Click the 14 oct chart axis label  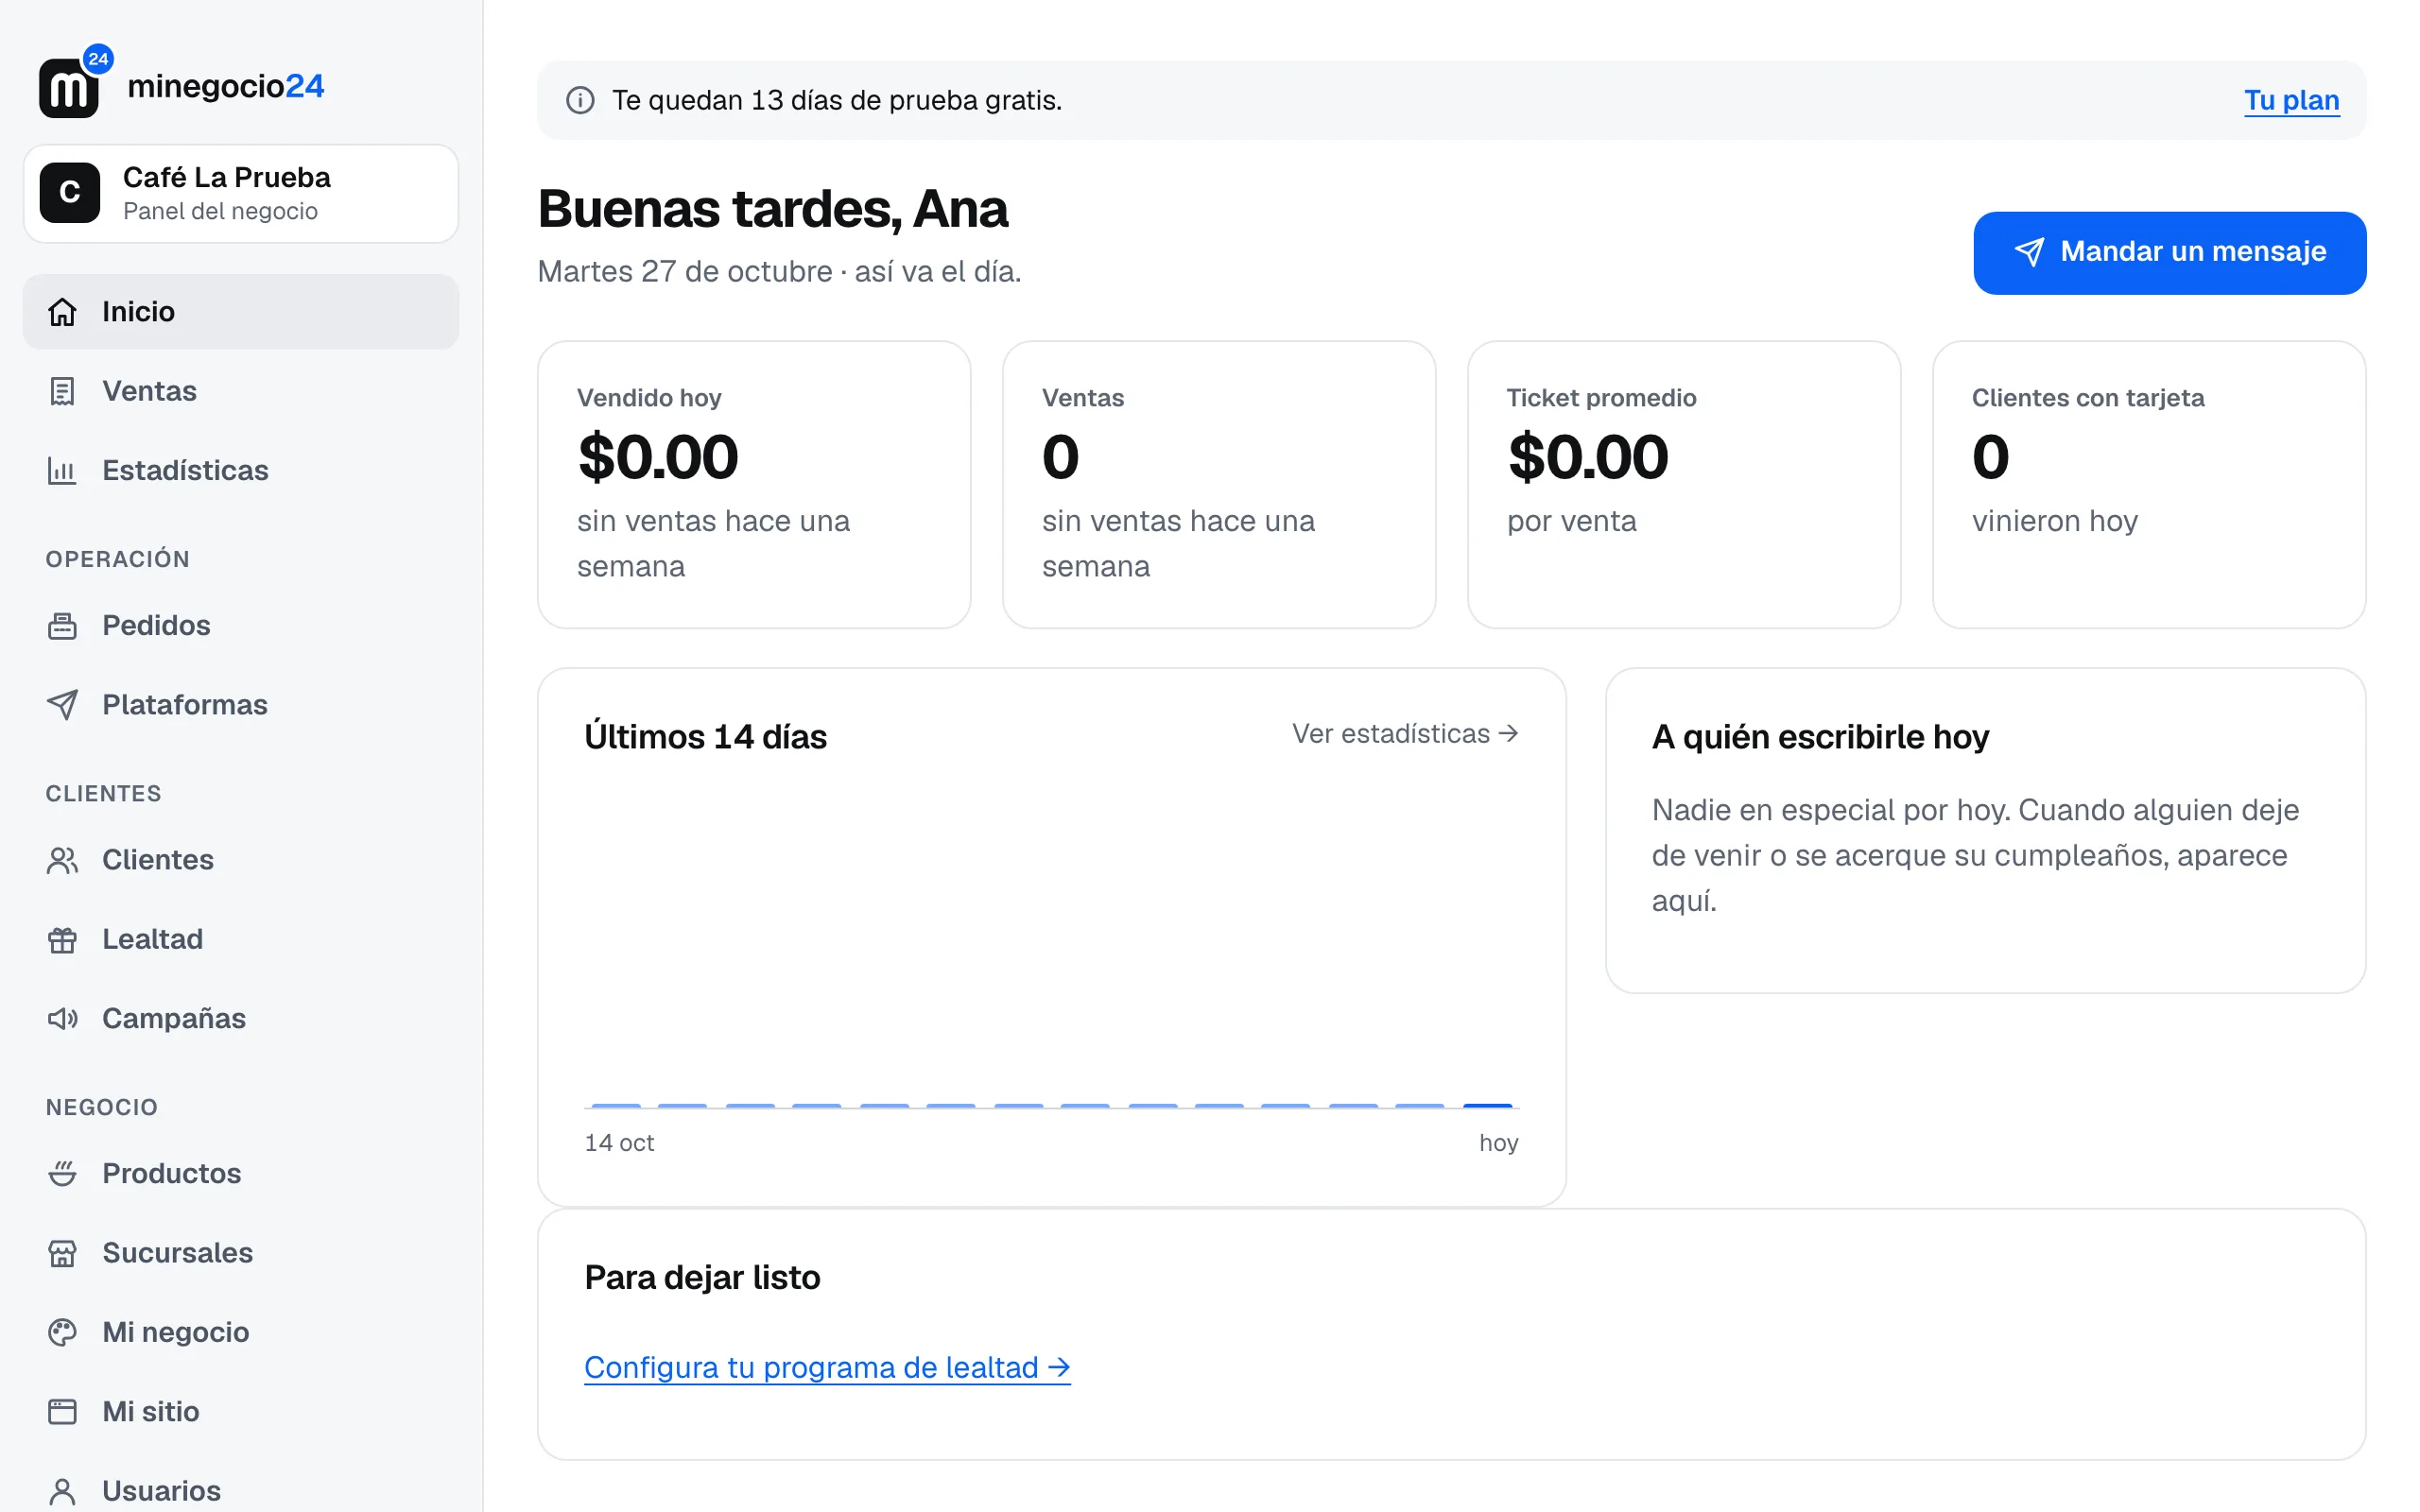[619, 1143]
